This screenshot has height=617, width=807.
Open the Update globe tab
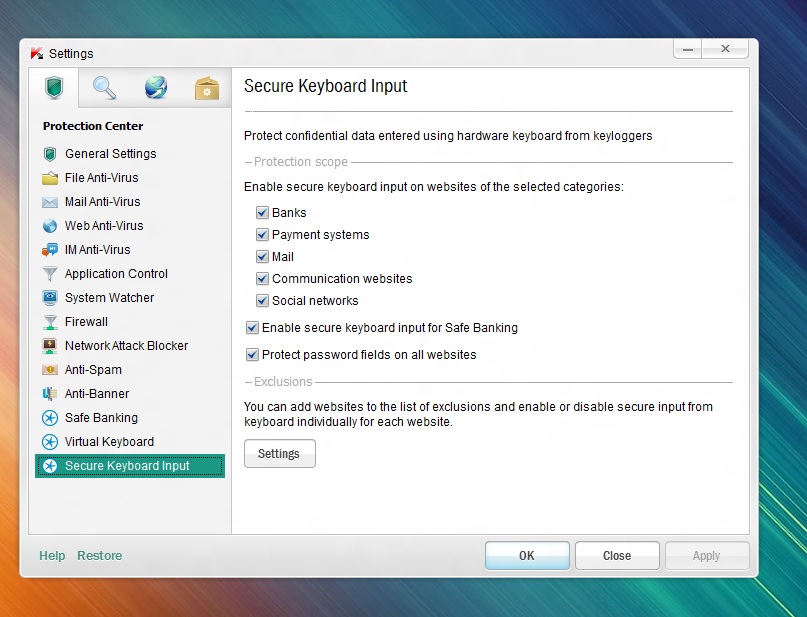(x=156, y=87)
